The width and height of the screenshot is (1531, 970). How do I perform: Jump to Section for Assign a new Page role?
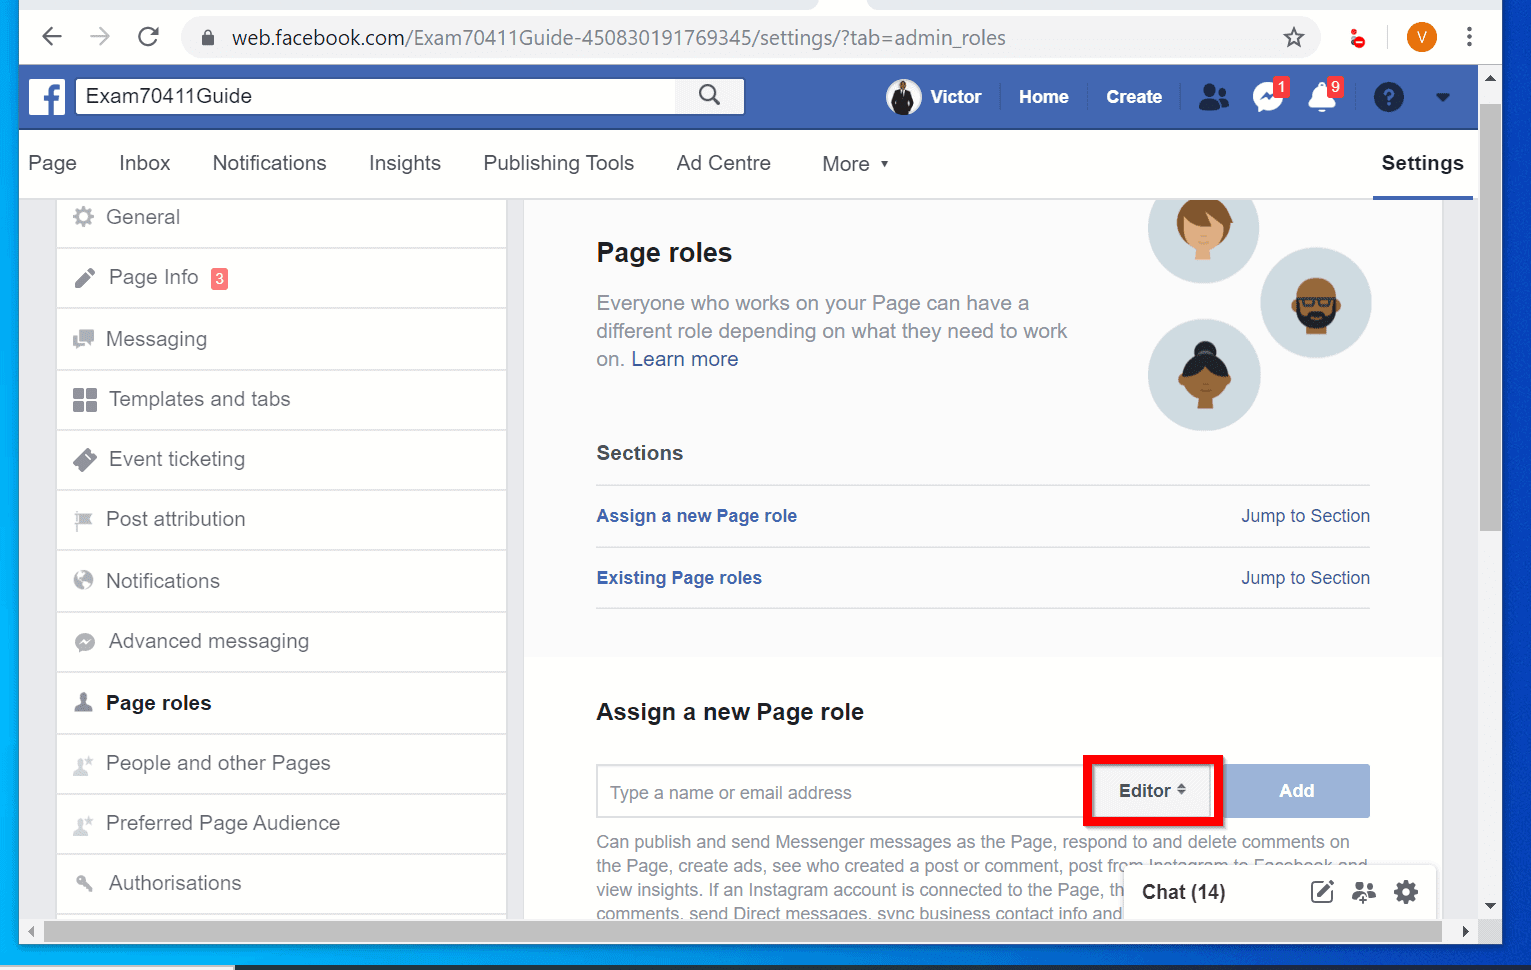[x=1305, y=516]
